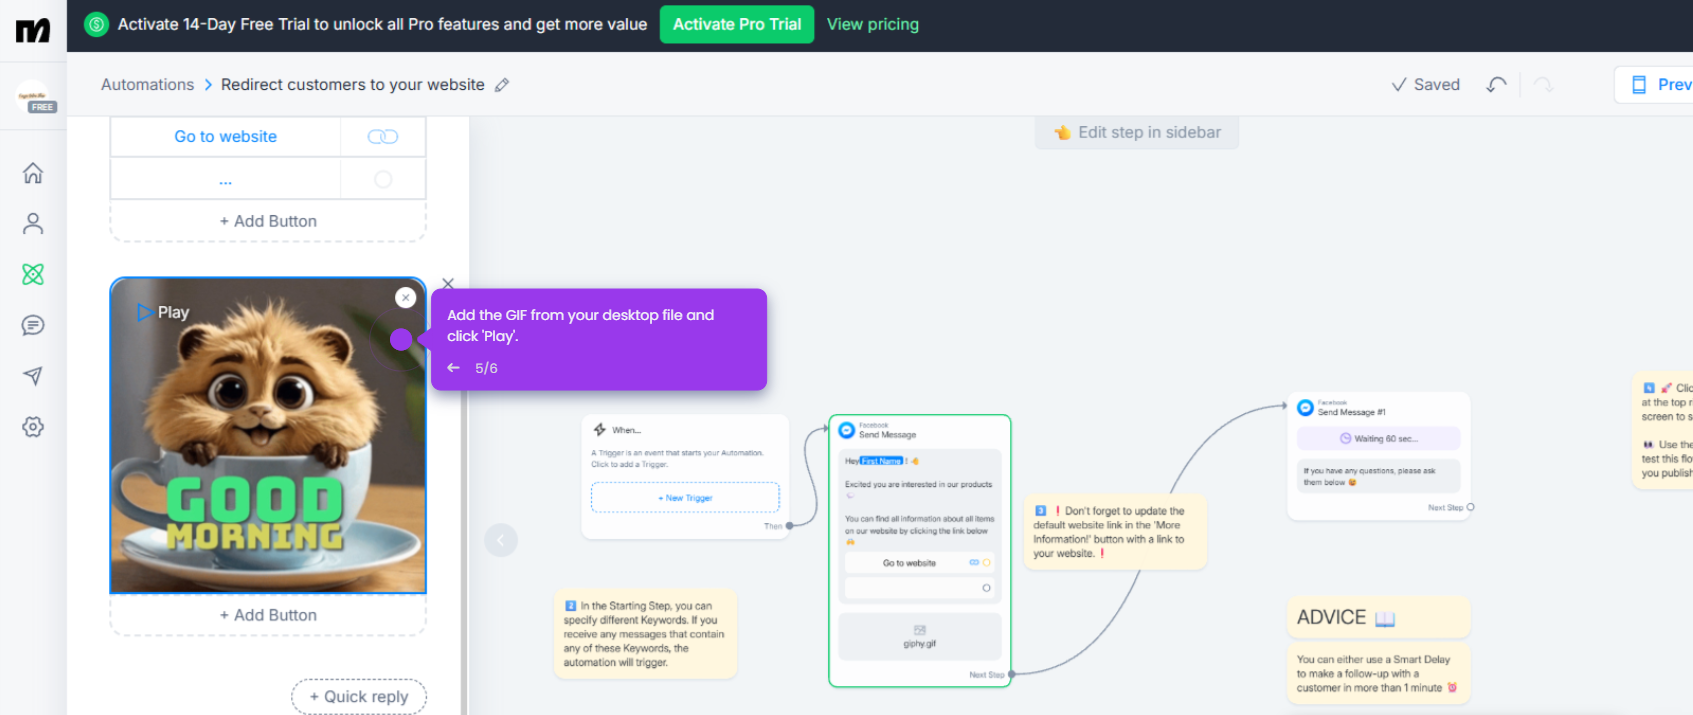The height and width of the screenshot is (715, 1693).
Task: Click the clock icon in Waiting 60 sec
Action: point(1345,438)
